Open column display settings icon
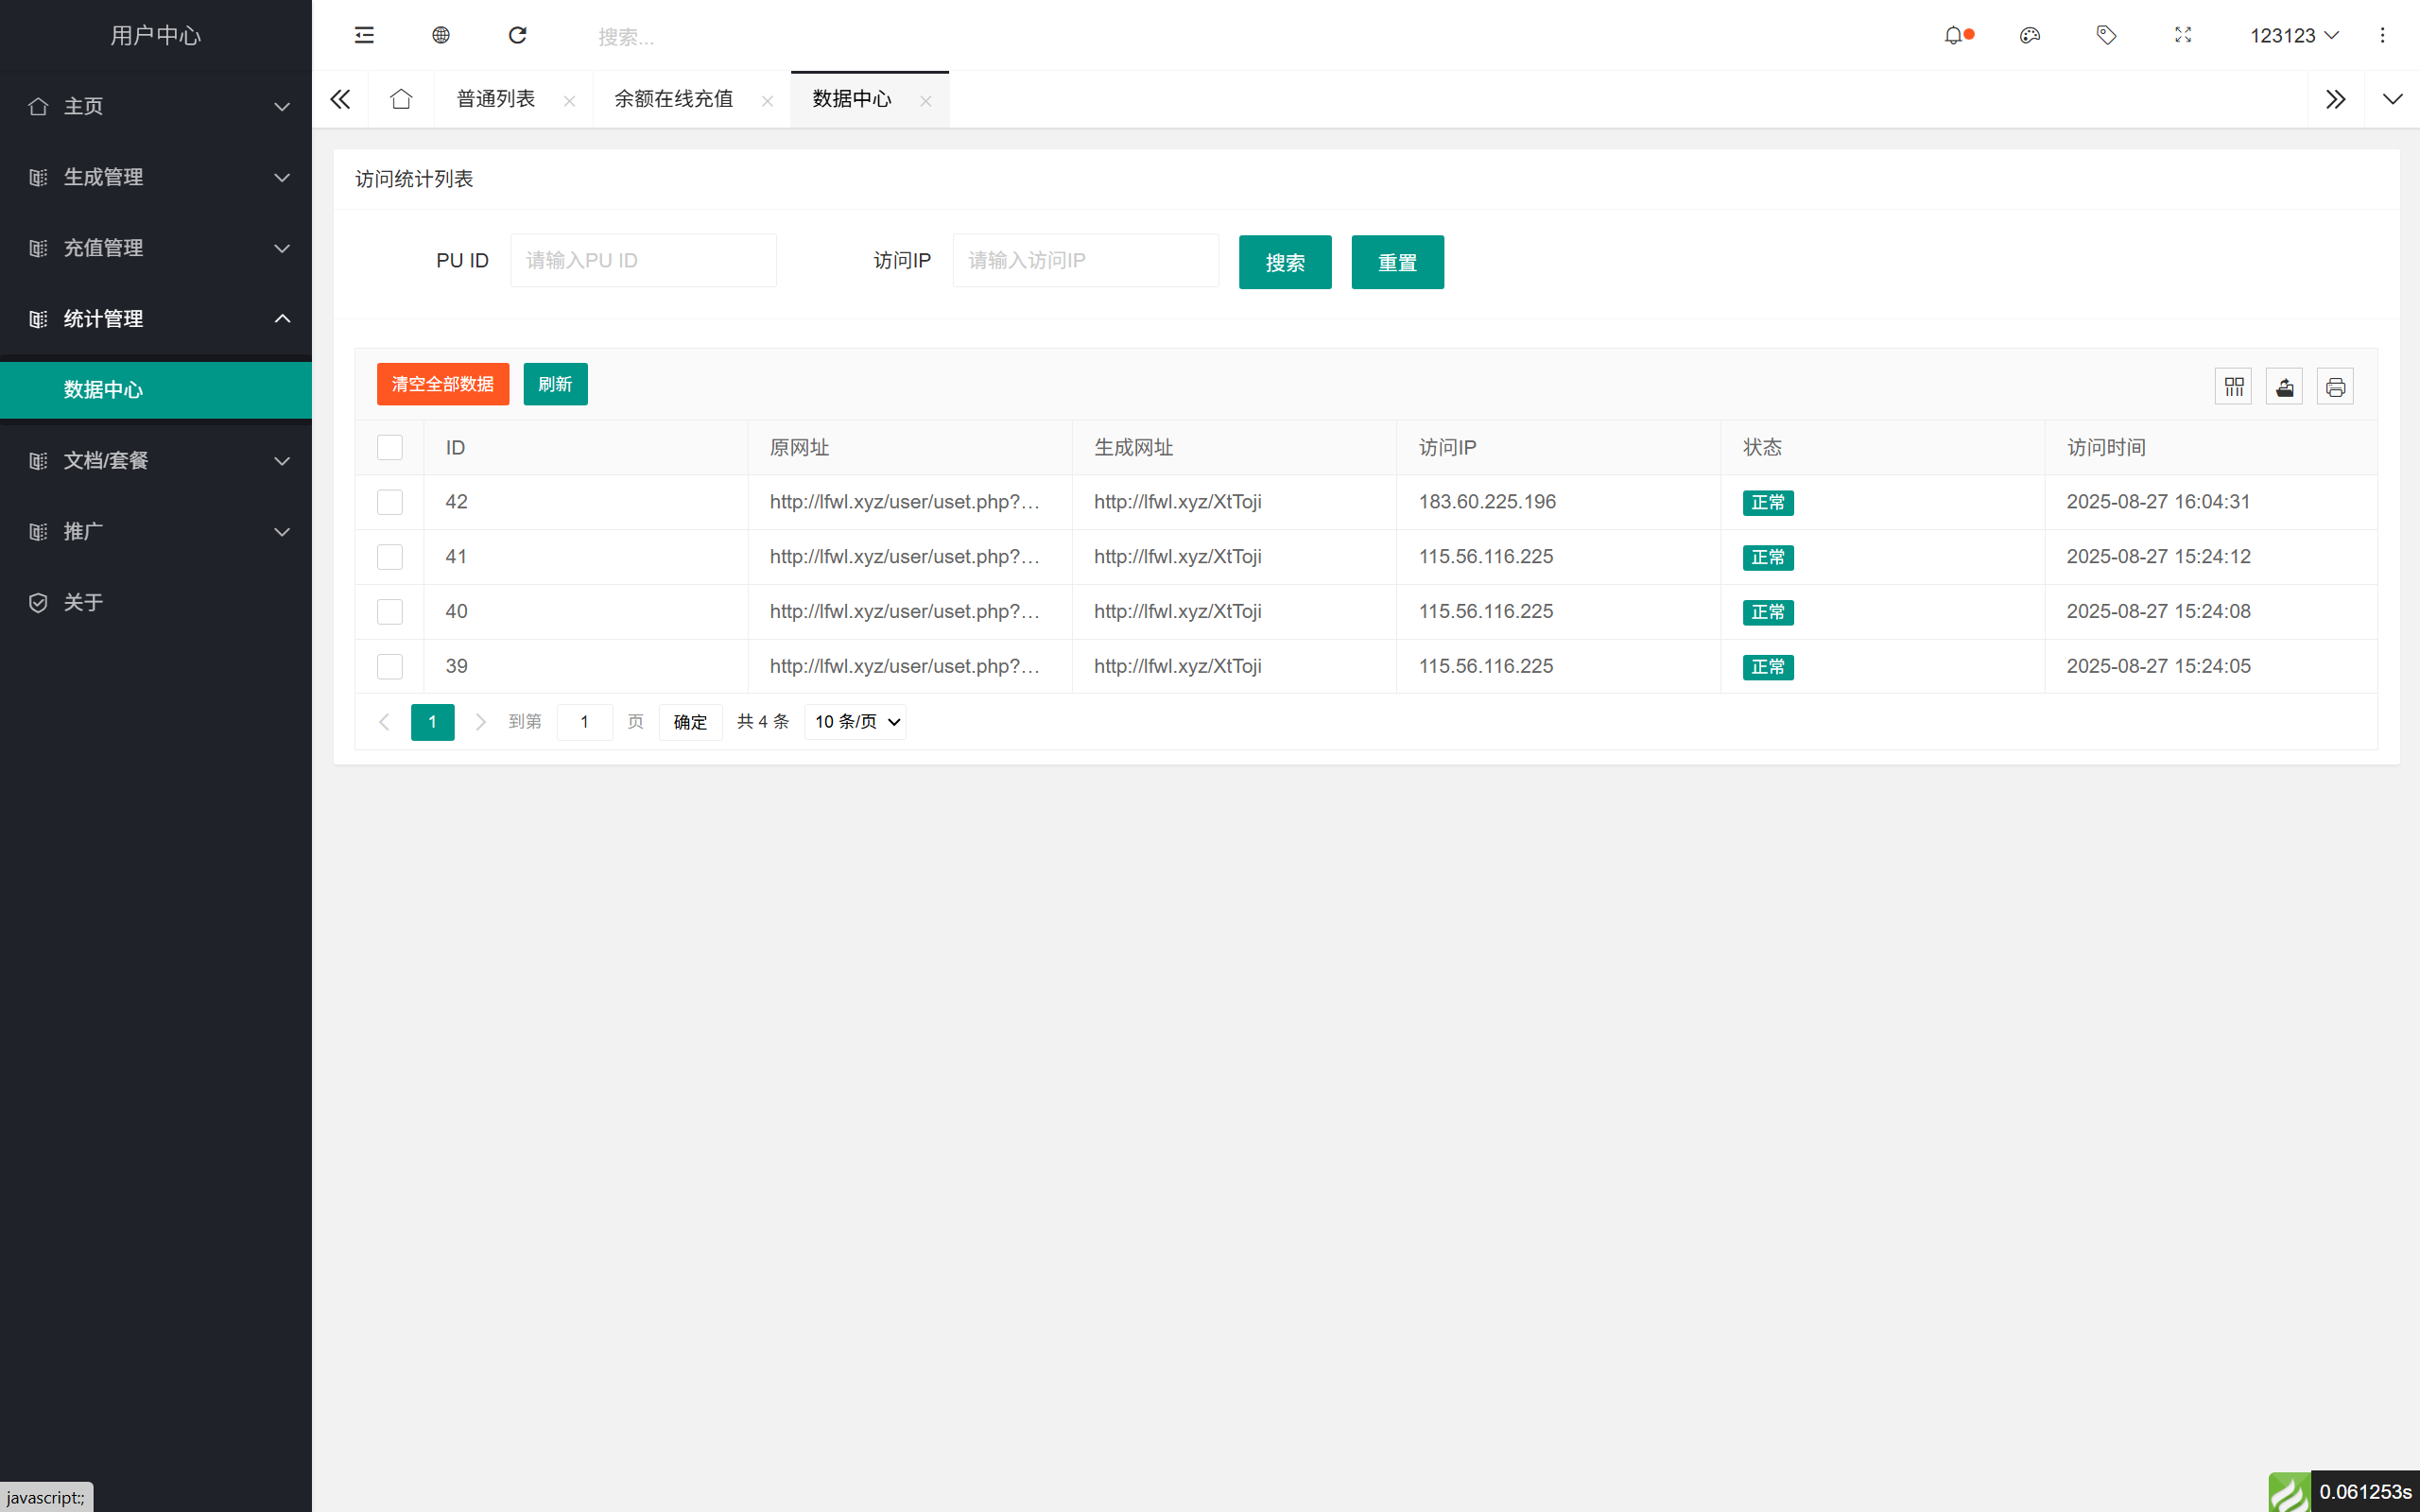Screen dimensions: 2420x1512 [2234, 385]
